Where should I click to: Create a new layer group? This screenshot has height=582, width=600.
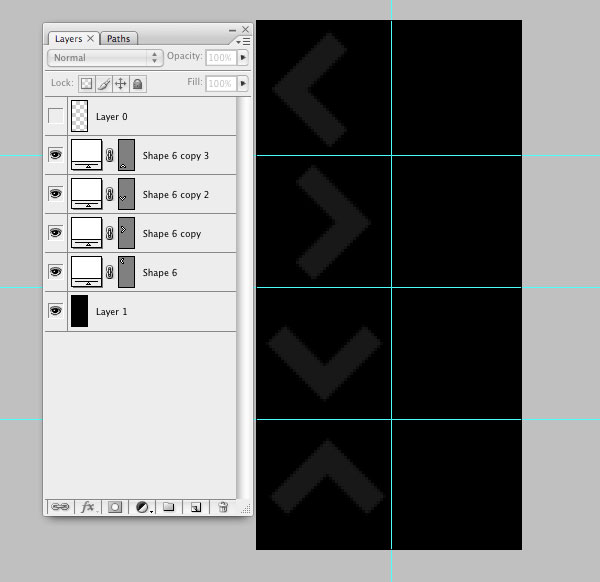[x=168, y=507]
